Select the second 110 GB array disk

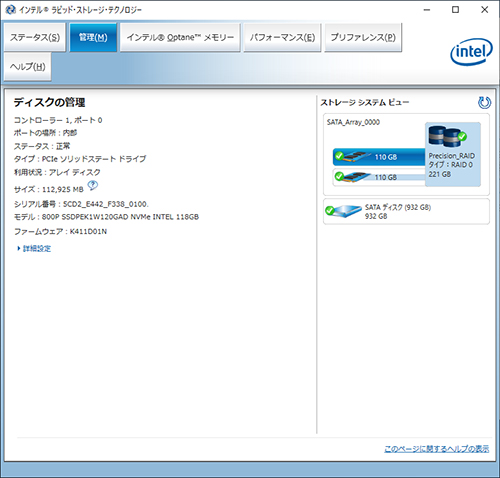click(379, 177)
